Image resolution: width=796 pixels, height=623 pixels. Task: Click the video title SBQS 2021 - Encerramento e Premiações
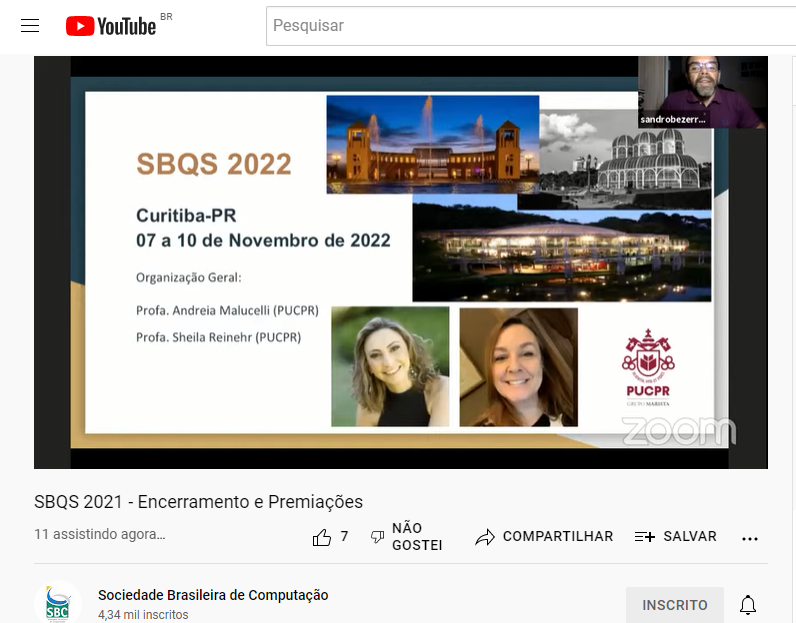(x=198, y=502)
